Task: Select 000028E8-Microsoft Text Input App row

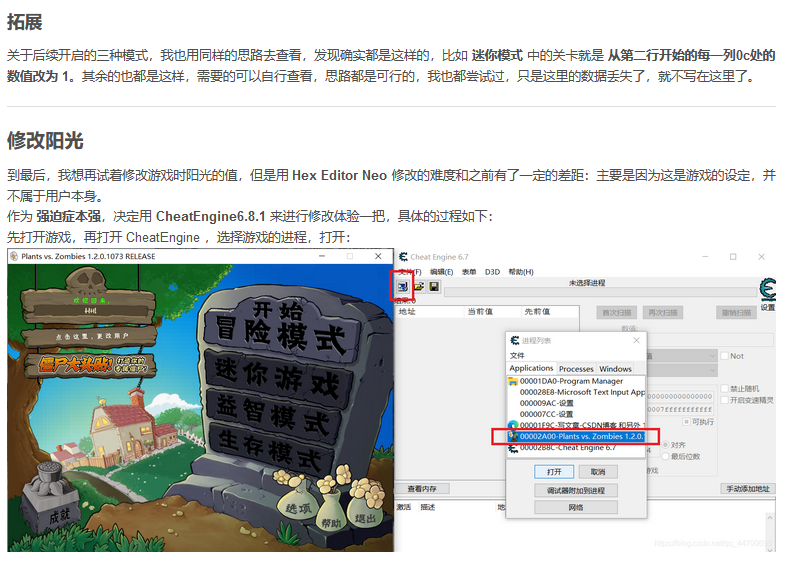Action: (x=576, y=392)
